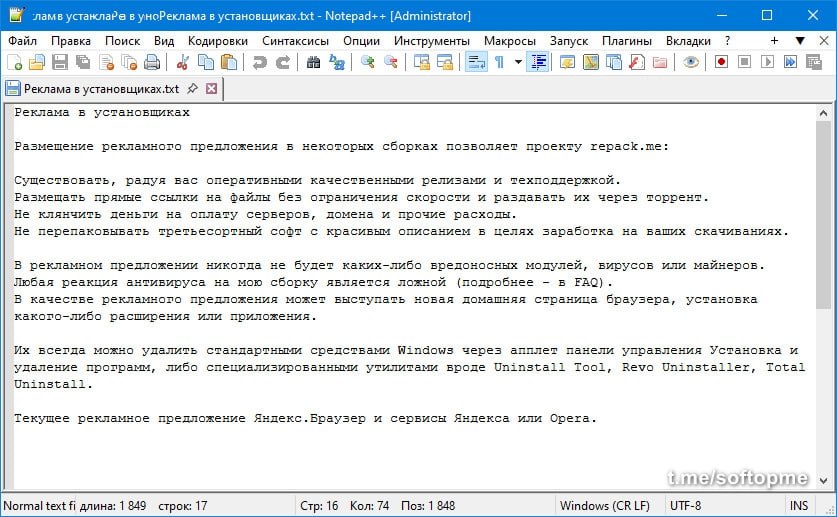Image resolution: width=837 pixels, height=517 pixels.
Task: Open the Function List panel icon
Action: click(637, 62)
